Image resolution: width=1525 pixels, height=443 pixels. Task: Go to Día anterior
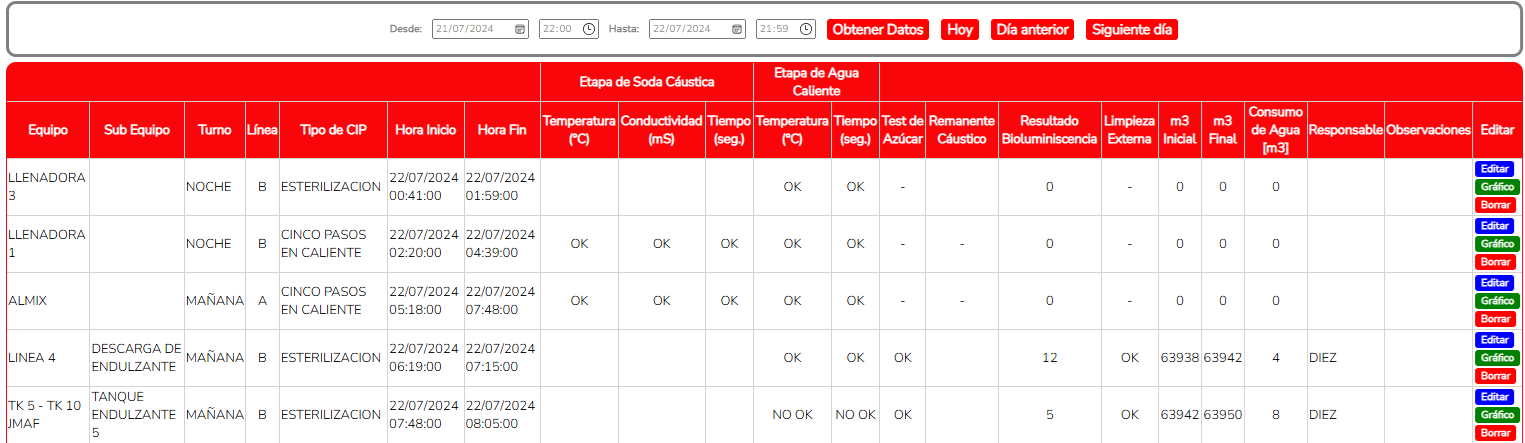[x=1033, y=30]
